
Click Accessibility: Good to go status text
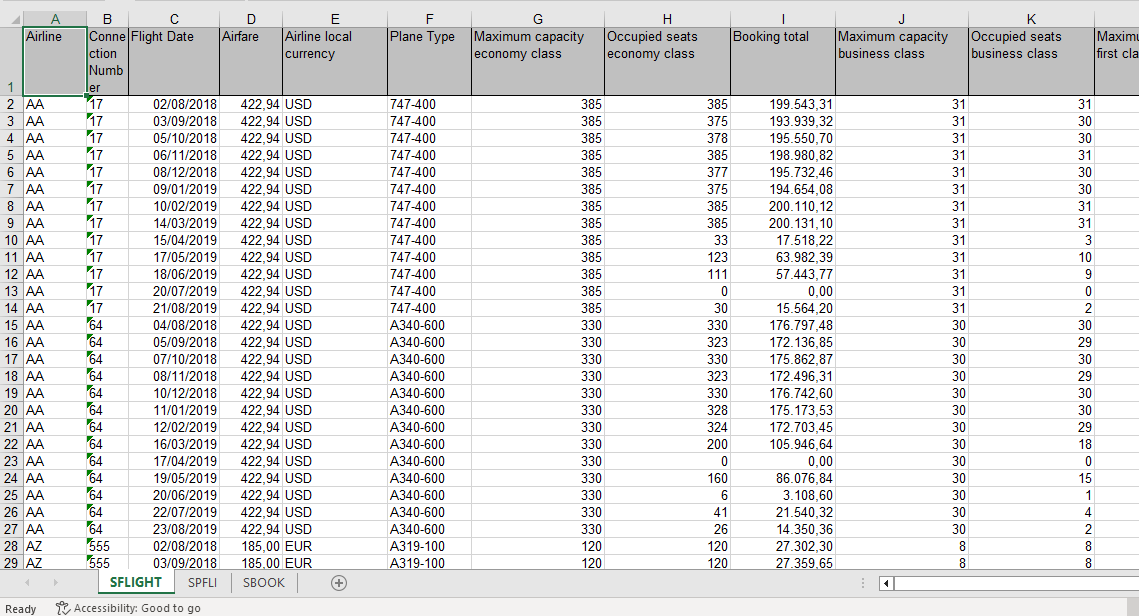tap(137, 608)
